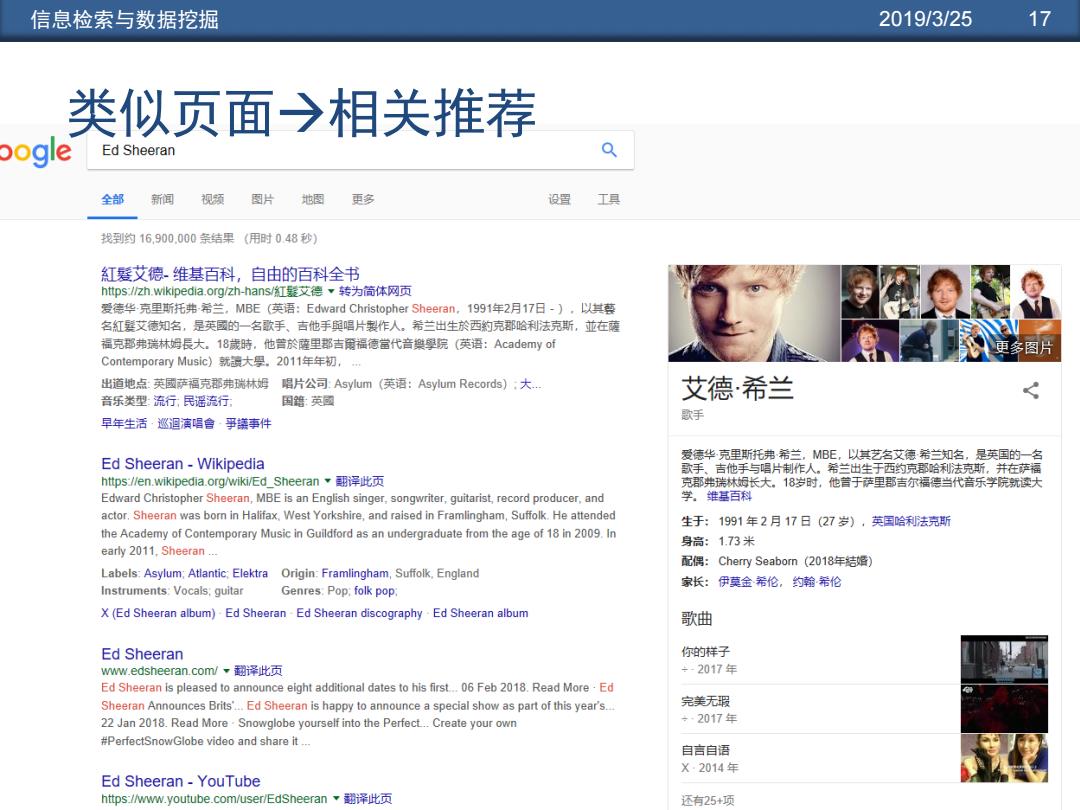Open the 紅髮艾德 维基百科 result title
This screenshot has height=810, width=1080.
coord(230,274)
